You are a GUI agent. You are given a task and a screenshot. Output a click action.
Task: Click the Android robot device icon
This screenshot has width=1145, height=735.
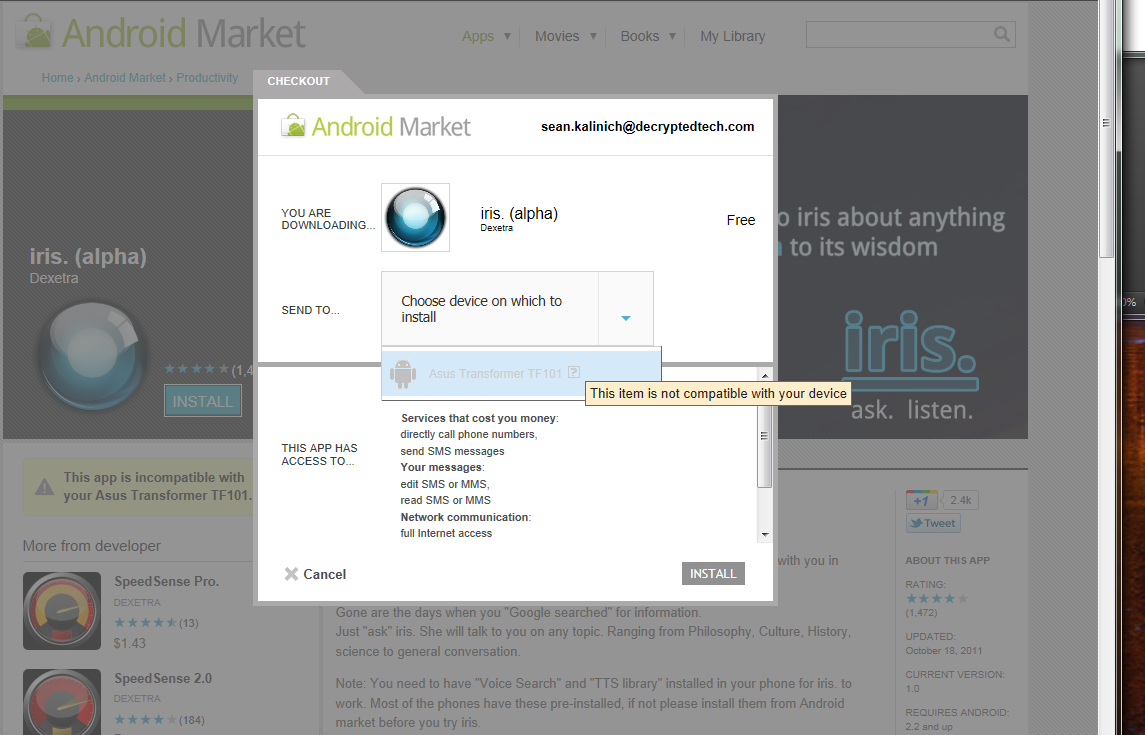coord(403,374)
